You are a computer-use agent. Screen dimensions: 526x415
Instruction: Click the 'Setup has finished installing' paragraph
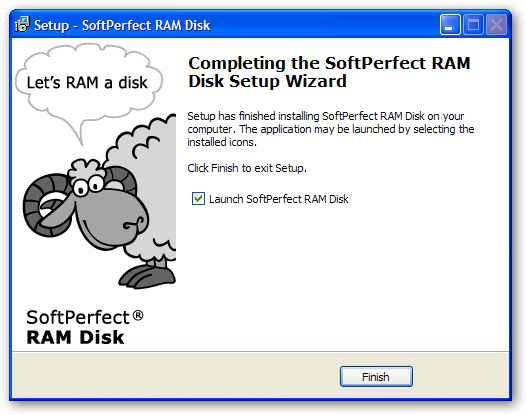(331, 129)
